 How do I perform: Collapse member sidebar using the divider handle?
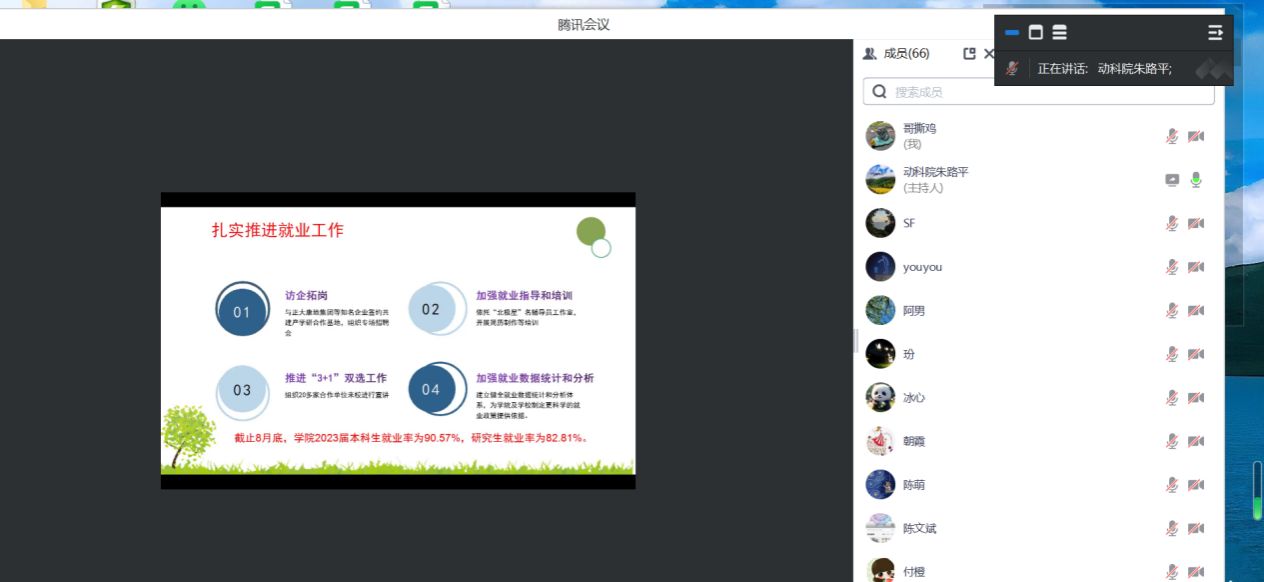(856, 341)
